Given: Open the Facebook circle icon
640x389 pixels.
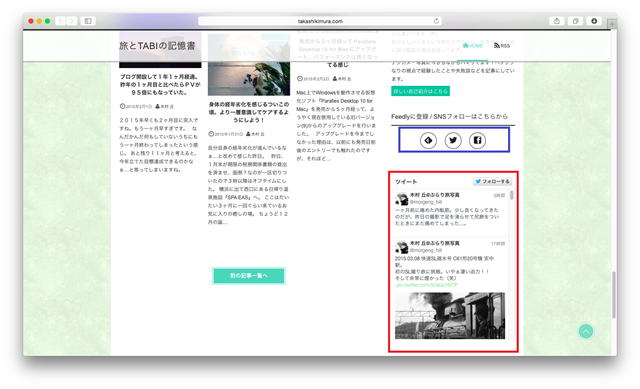Looking at the screenshot, I should pos(477,140).
